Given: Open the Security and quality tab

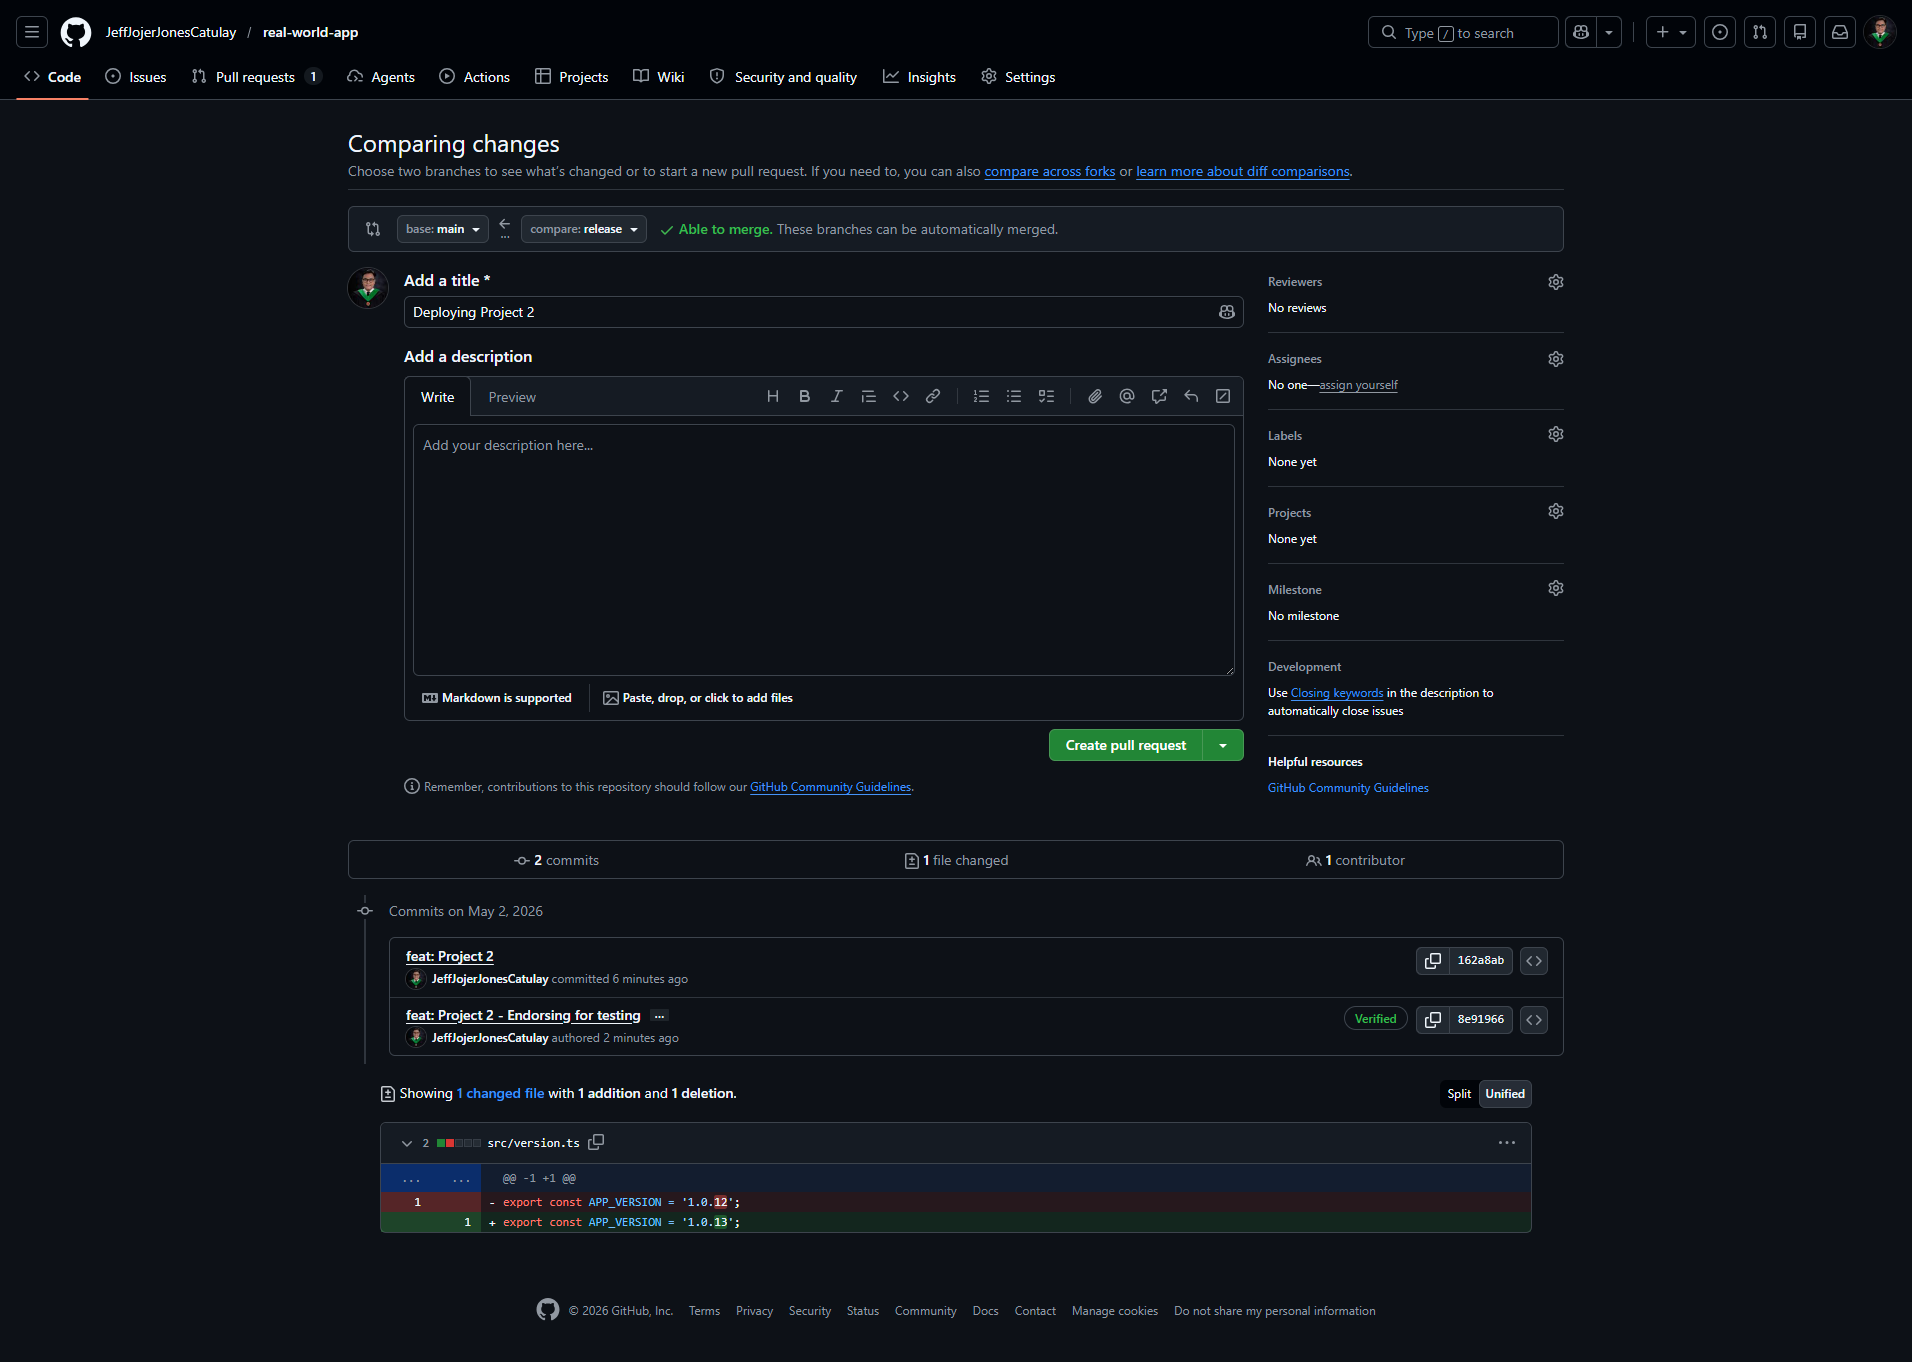Looking at the screenshot, I should tap(783, 77).
